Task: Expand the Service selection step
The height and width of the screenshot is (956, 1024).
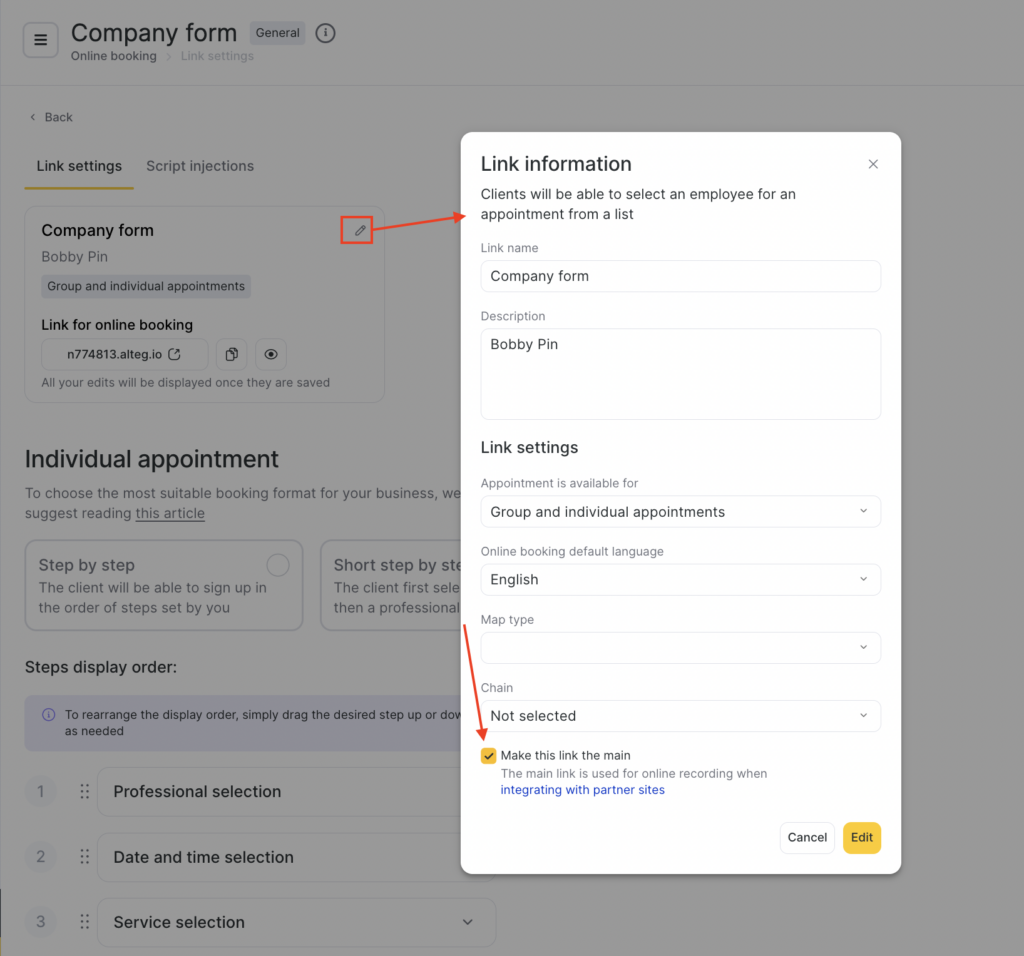Action: pyautogui.click(x=467, y=922)
